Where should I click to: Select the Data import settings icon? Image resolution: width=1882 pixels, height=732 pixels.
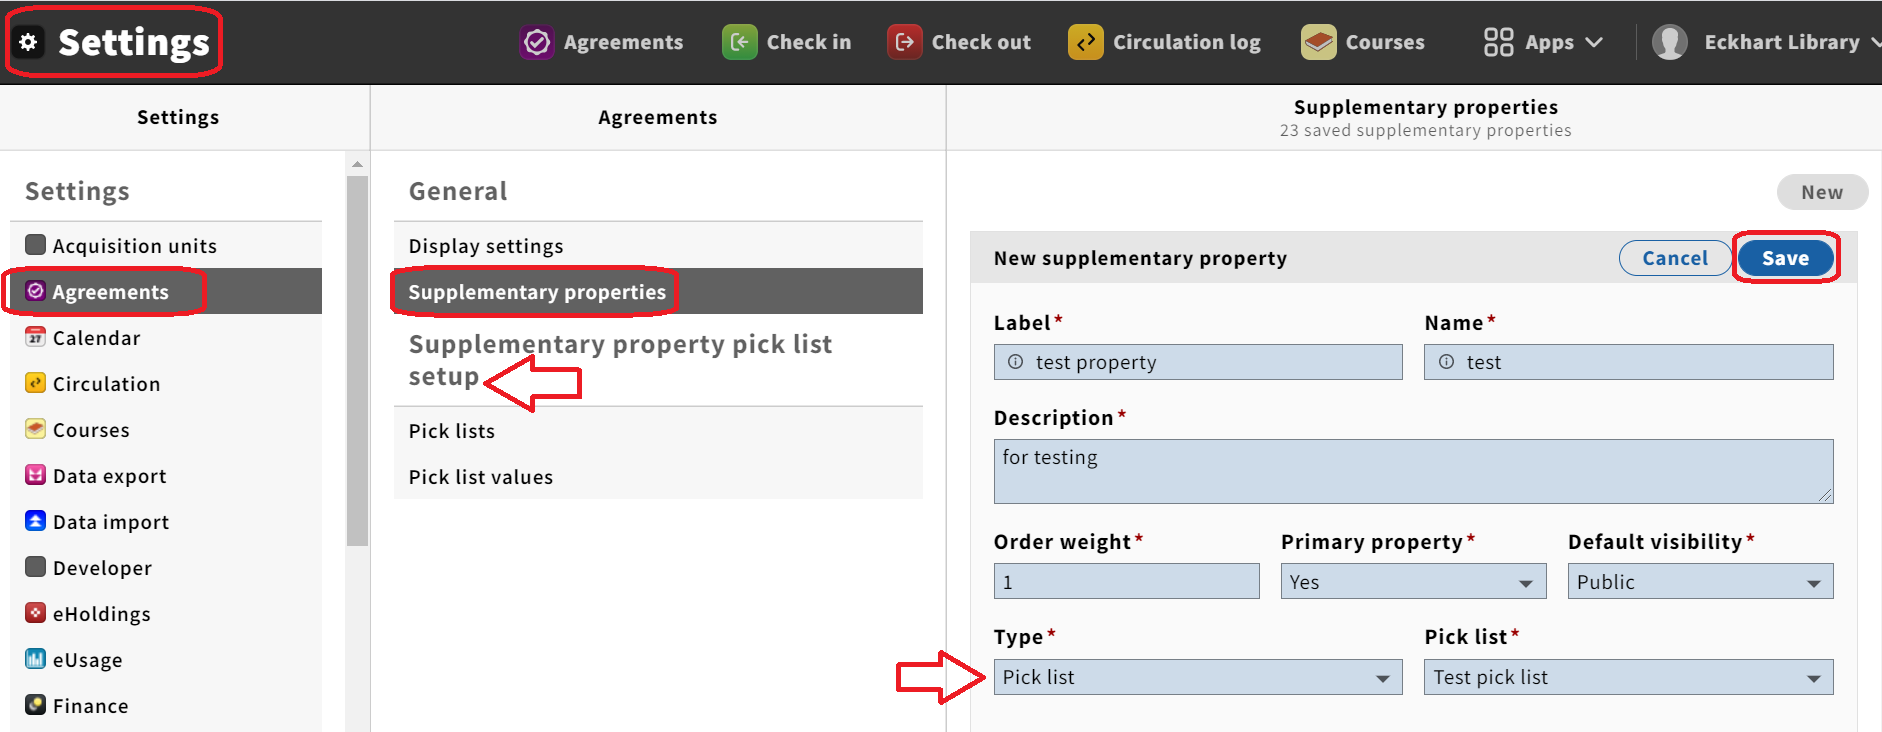tap(35, 521)
